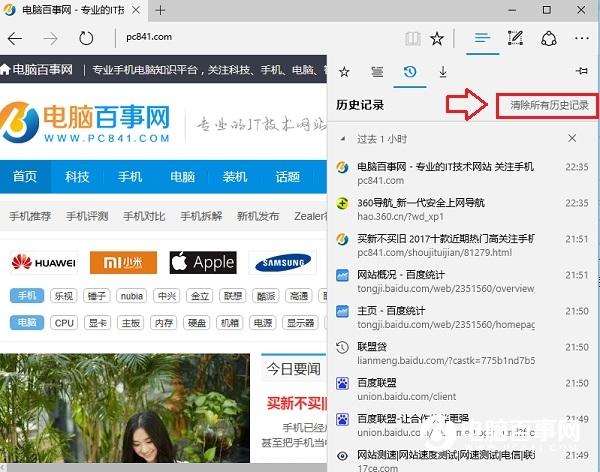This screenshot has height=472, width=600.
Task: Go back to previous page
Action: pos(15,38)
